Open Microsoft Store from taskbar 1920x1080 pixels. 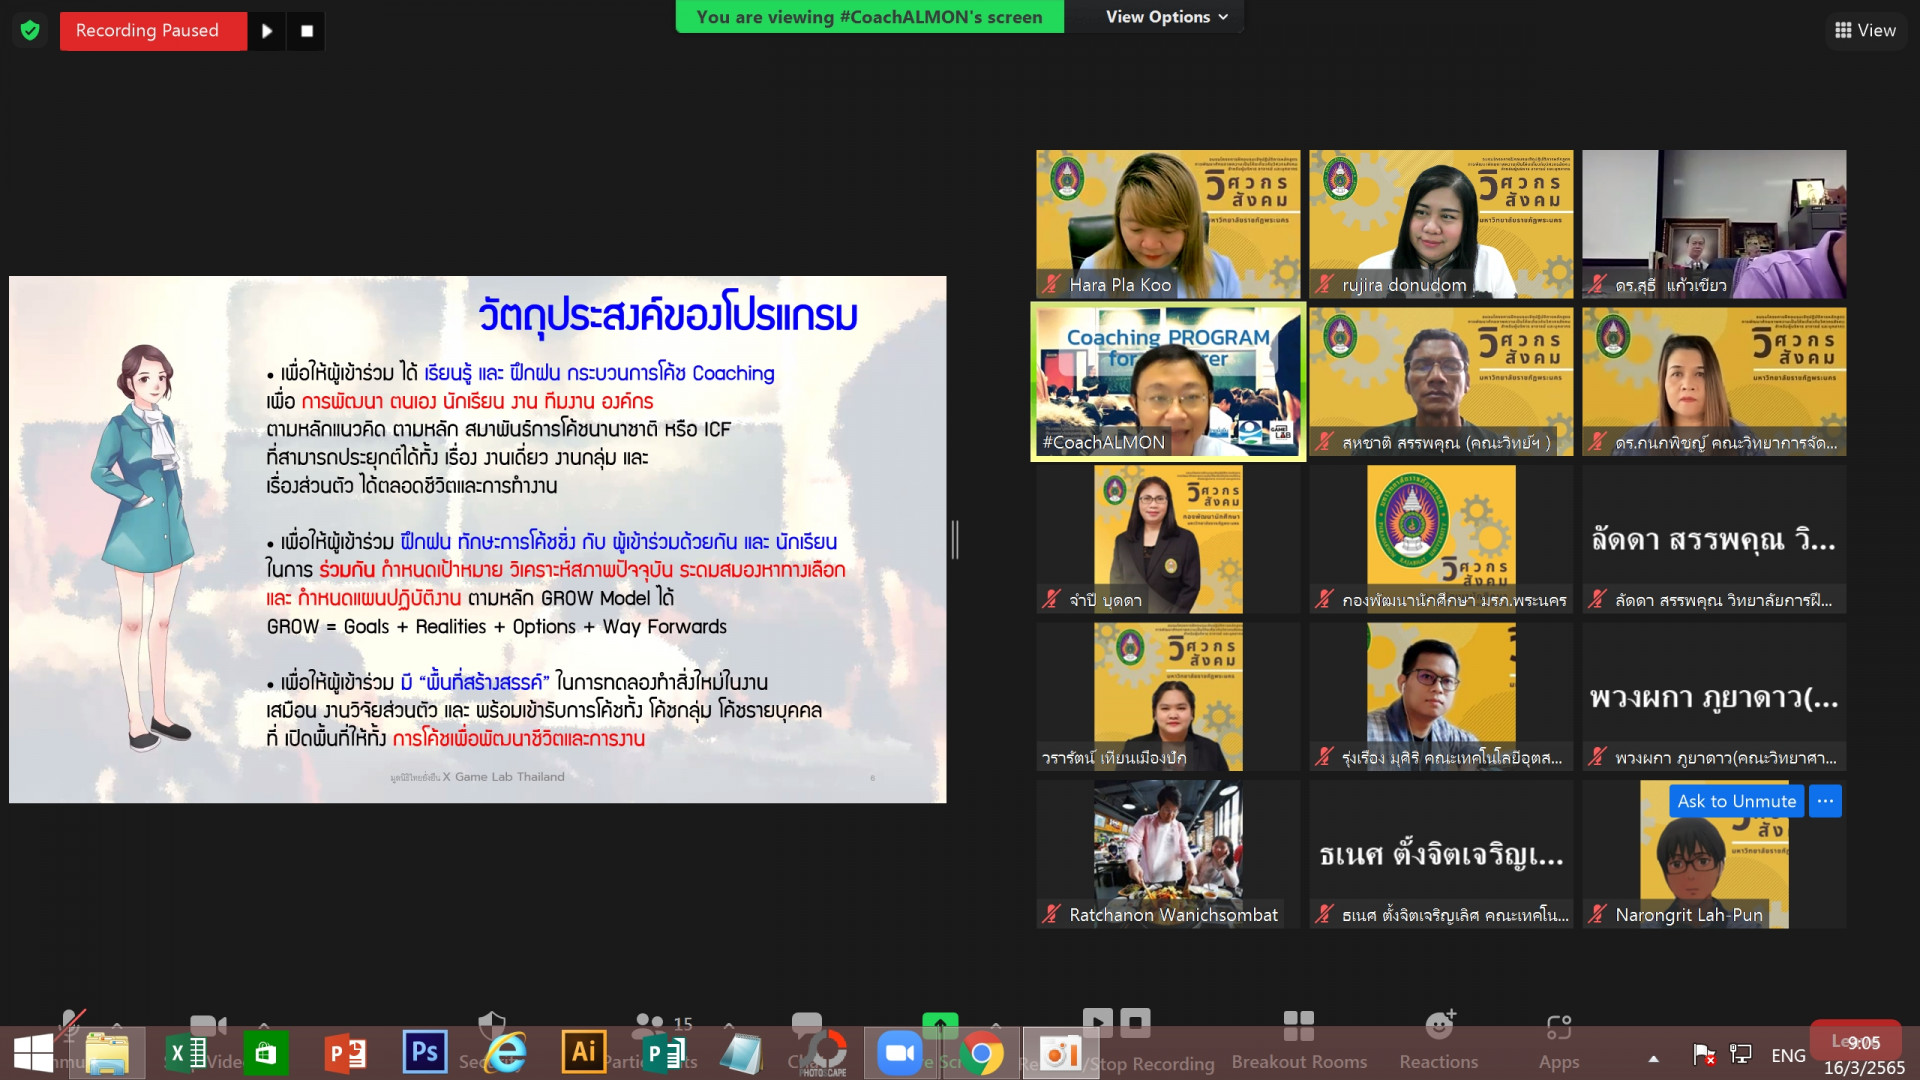tap(265, 1054)
